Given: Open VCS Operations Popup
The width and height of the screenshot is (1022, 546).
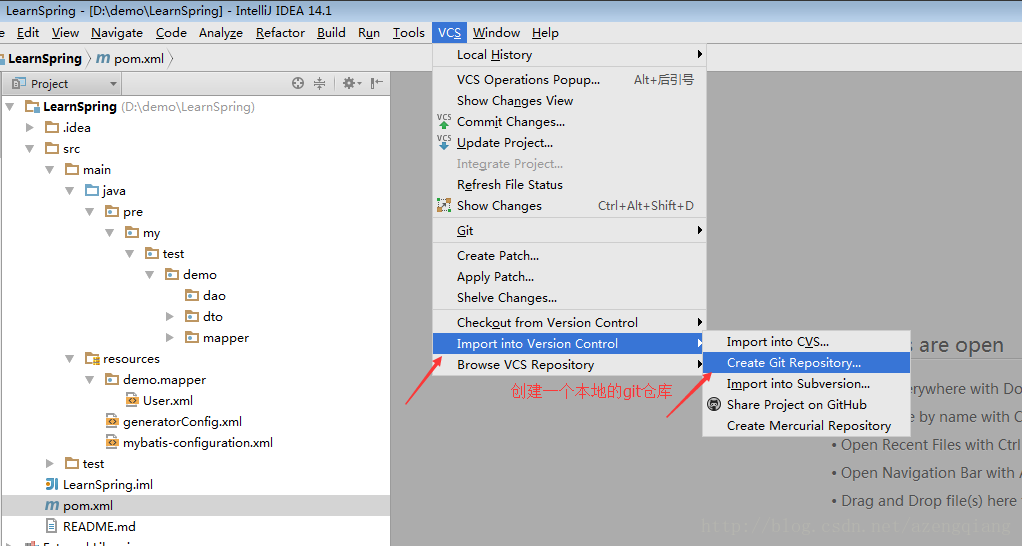Looking at the screenshot, I should (x=569, y=79).
